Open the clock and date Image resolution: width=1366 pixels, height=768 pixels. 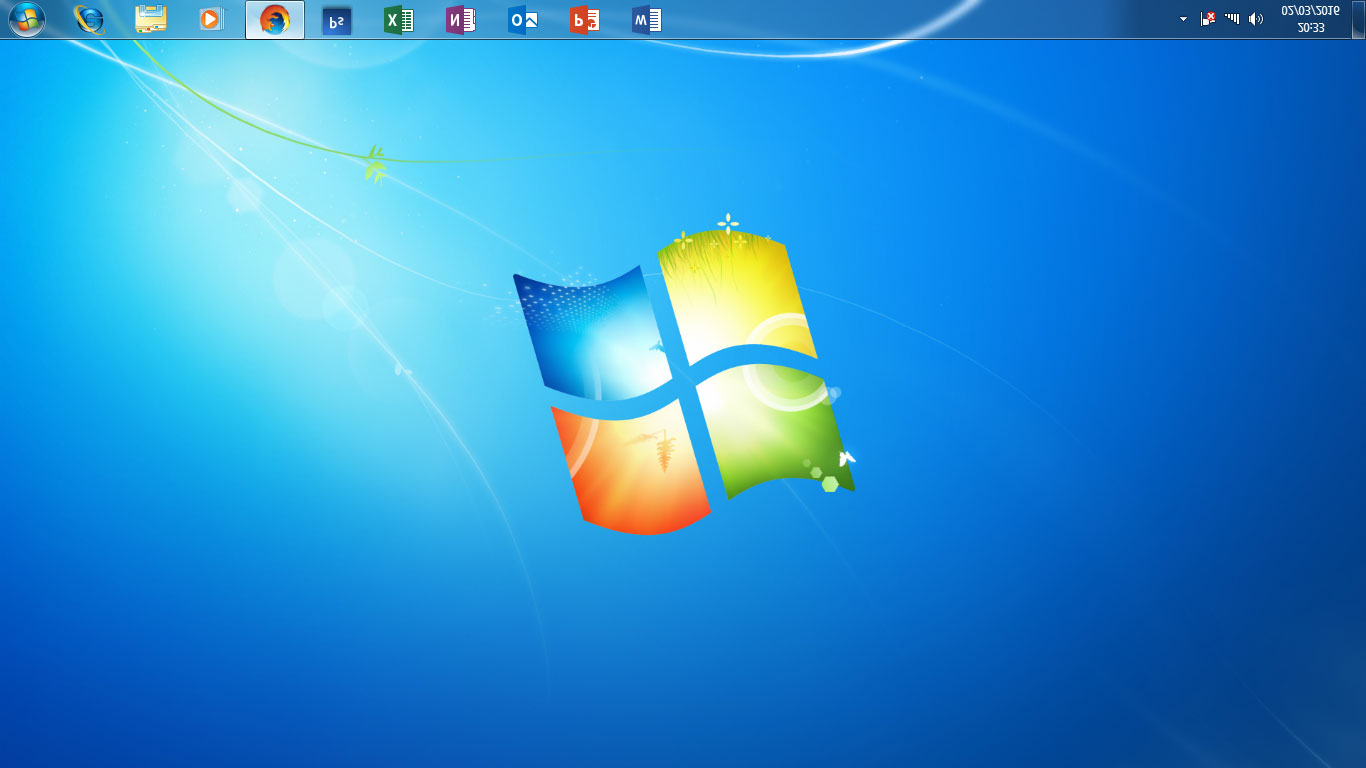tap(1310, 19)
